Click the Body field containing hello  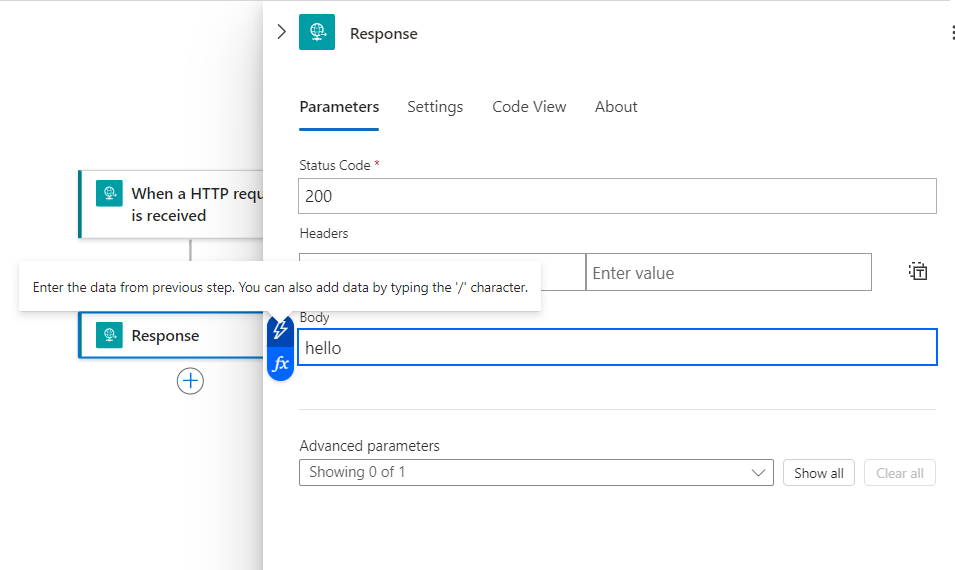coord(617,348)
